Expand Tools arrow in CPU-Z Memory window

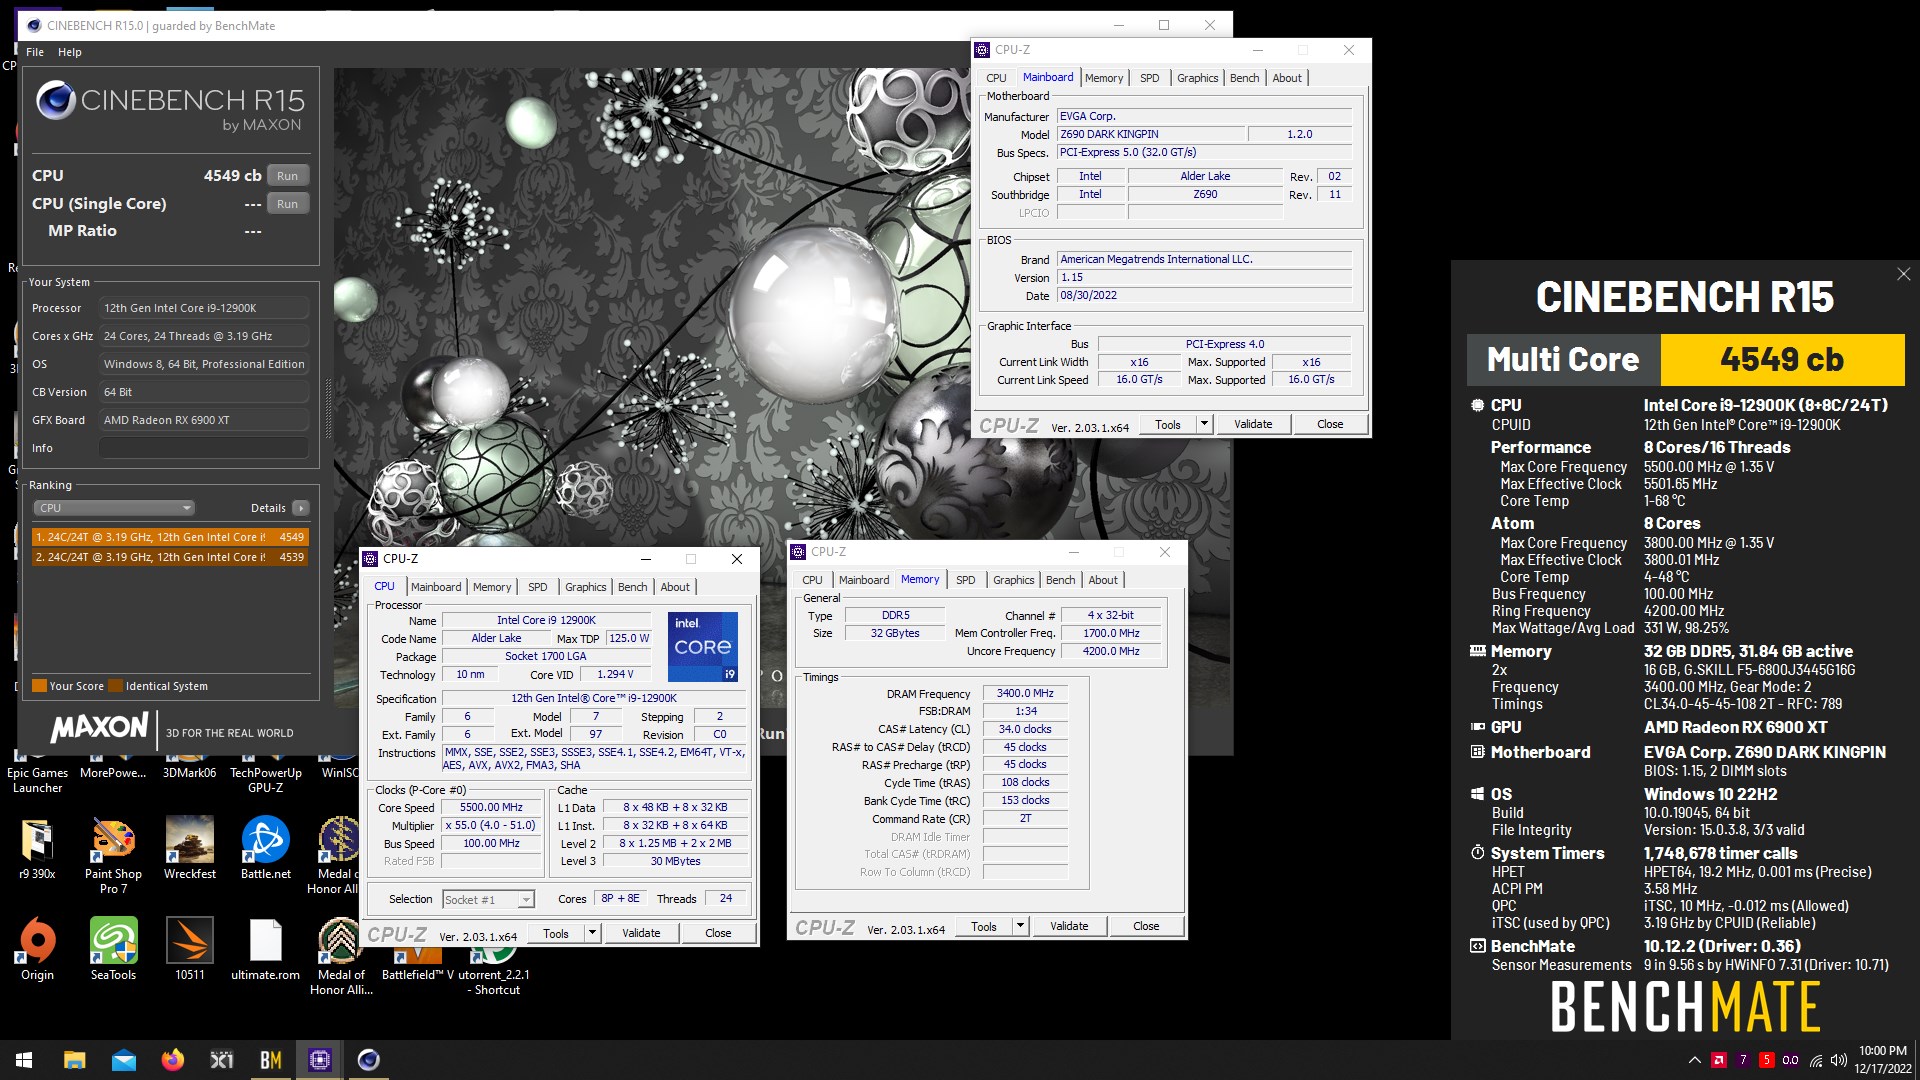pyautogui.click(x=1020, y=926)
